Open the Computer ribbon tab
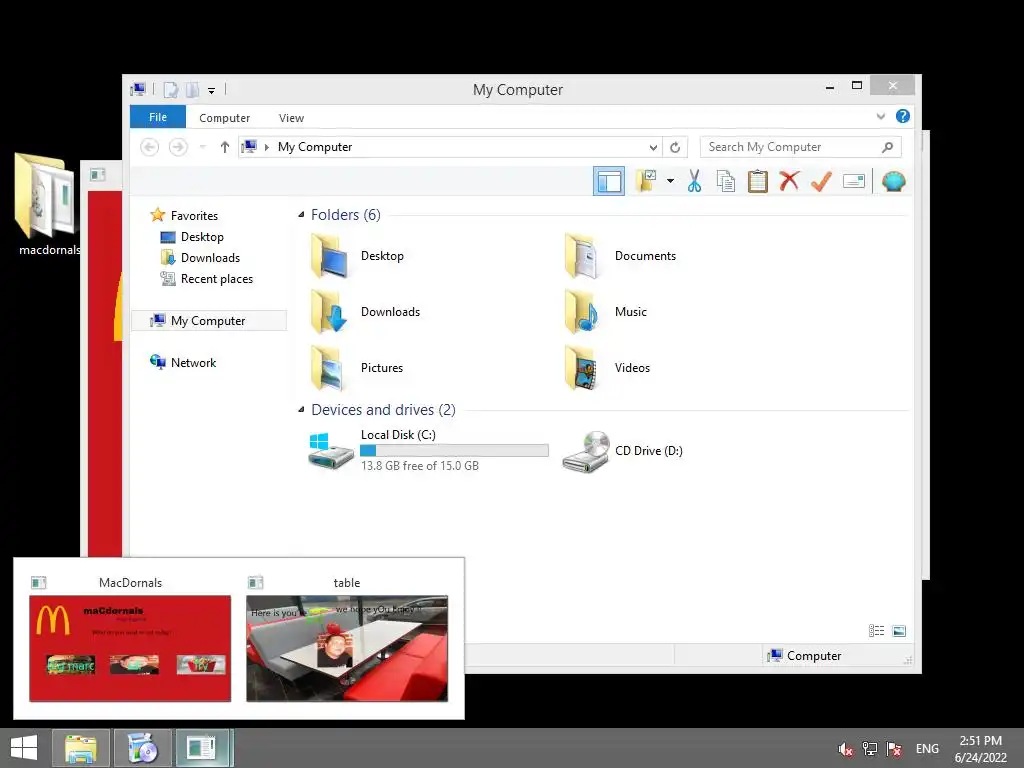Viewport: 1024px width, 768px height. point(224,118)
